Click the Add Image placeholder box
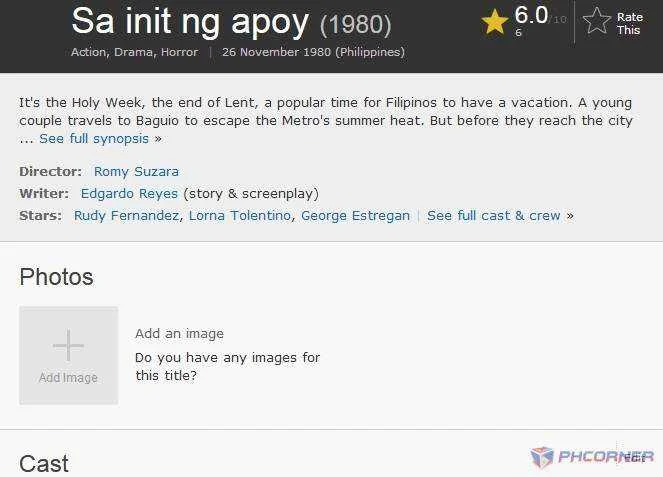663x477 pixels. click(68, 355)
